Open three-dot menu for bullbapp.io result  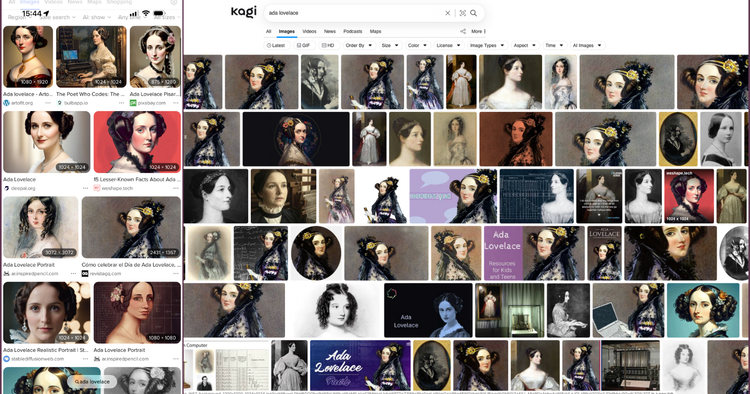pos(121,103)
